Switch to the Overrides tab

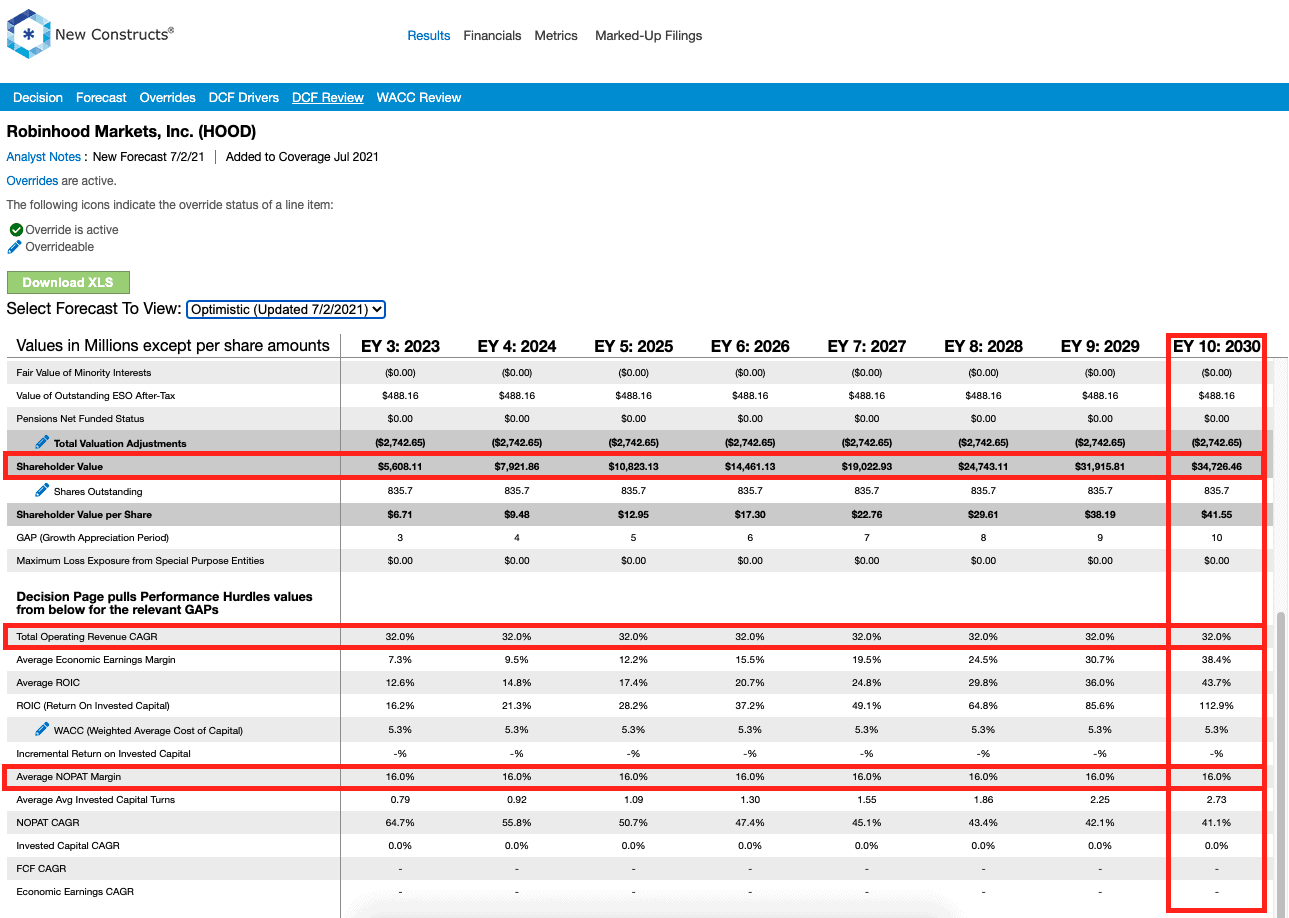[168, 97]
